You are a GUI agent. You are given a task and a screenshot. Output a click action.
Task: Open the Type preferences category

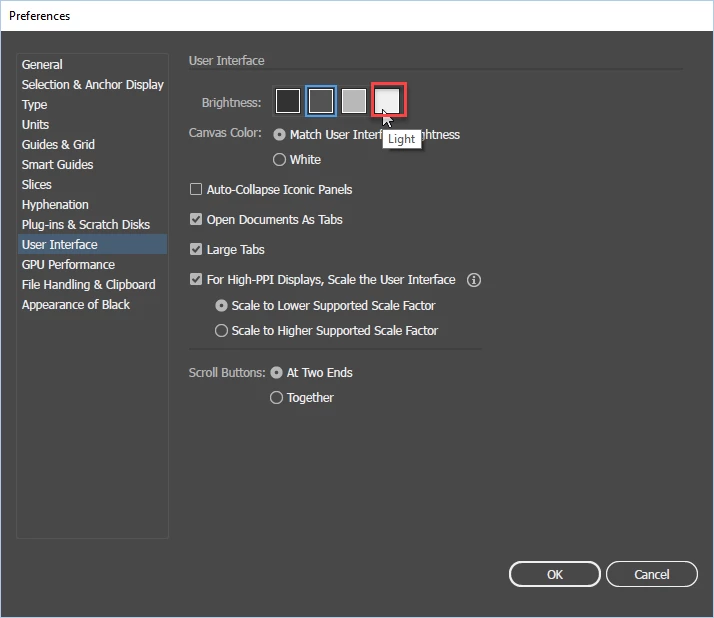tap(92, 105)
